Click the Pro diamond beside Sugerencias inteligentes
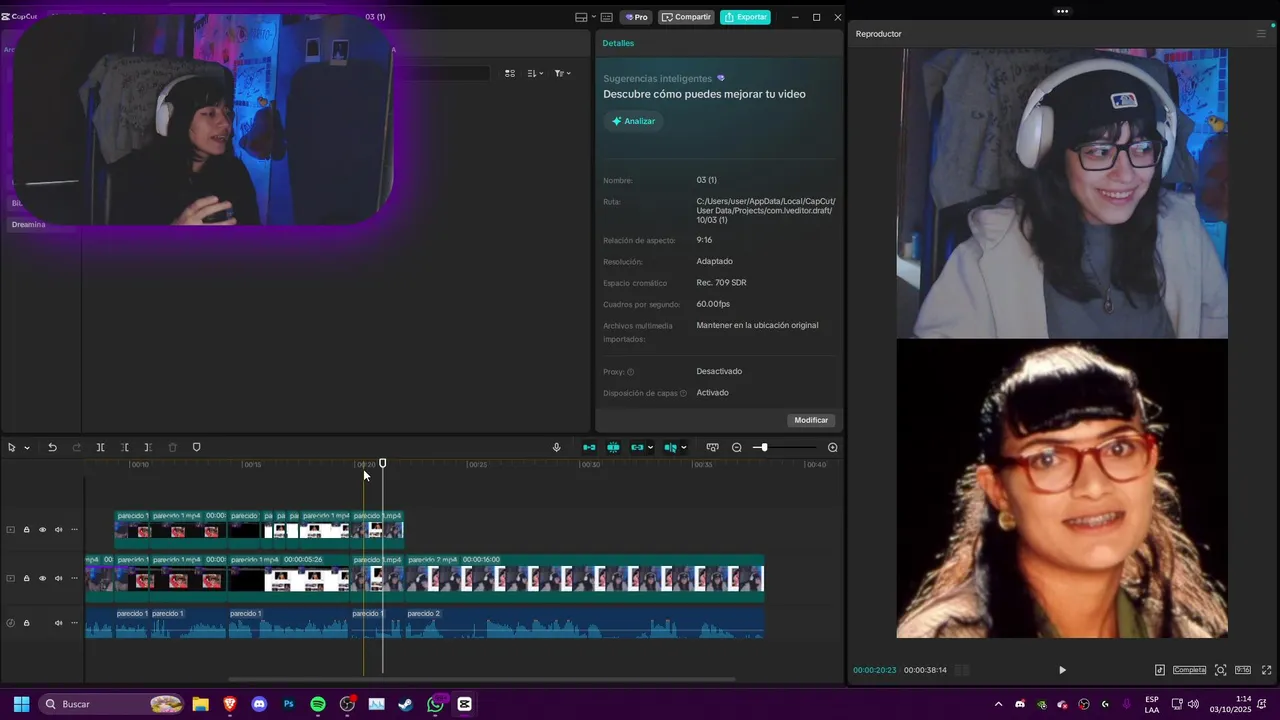 coord(721,78)
